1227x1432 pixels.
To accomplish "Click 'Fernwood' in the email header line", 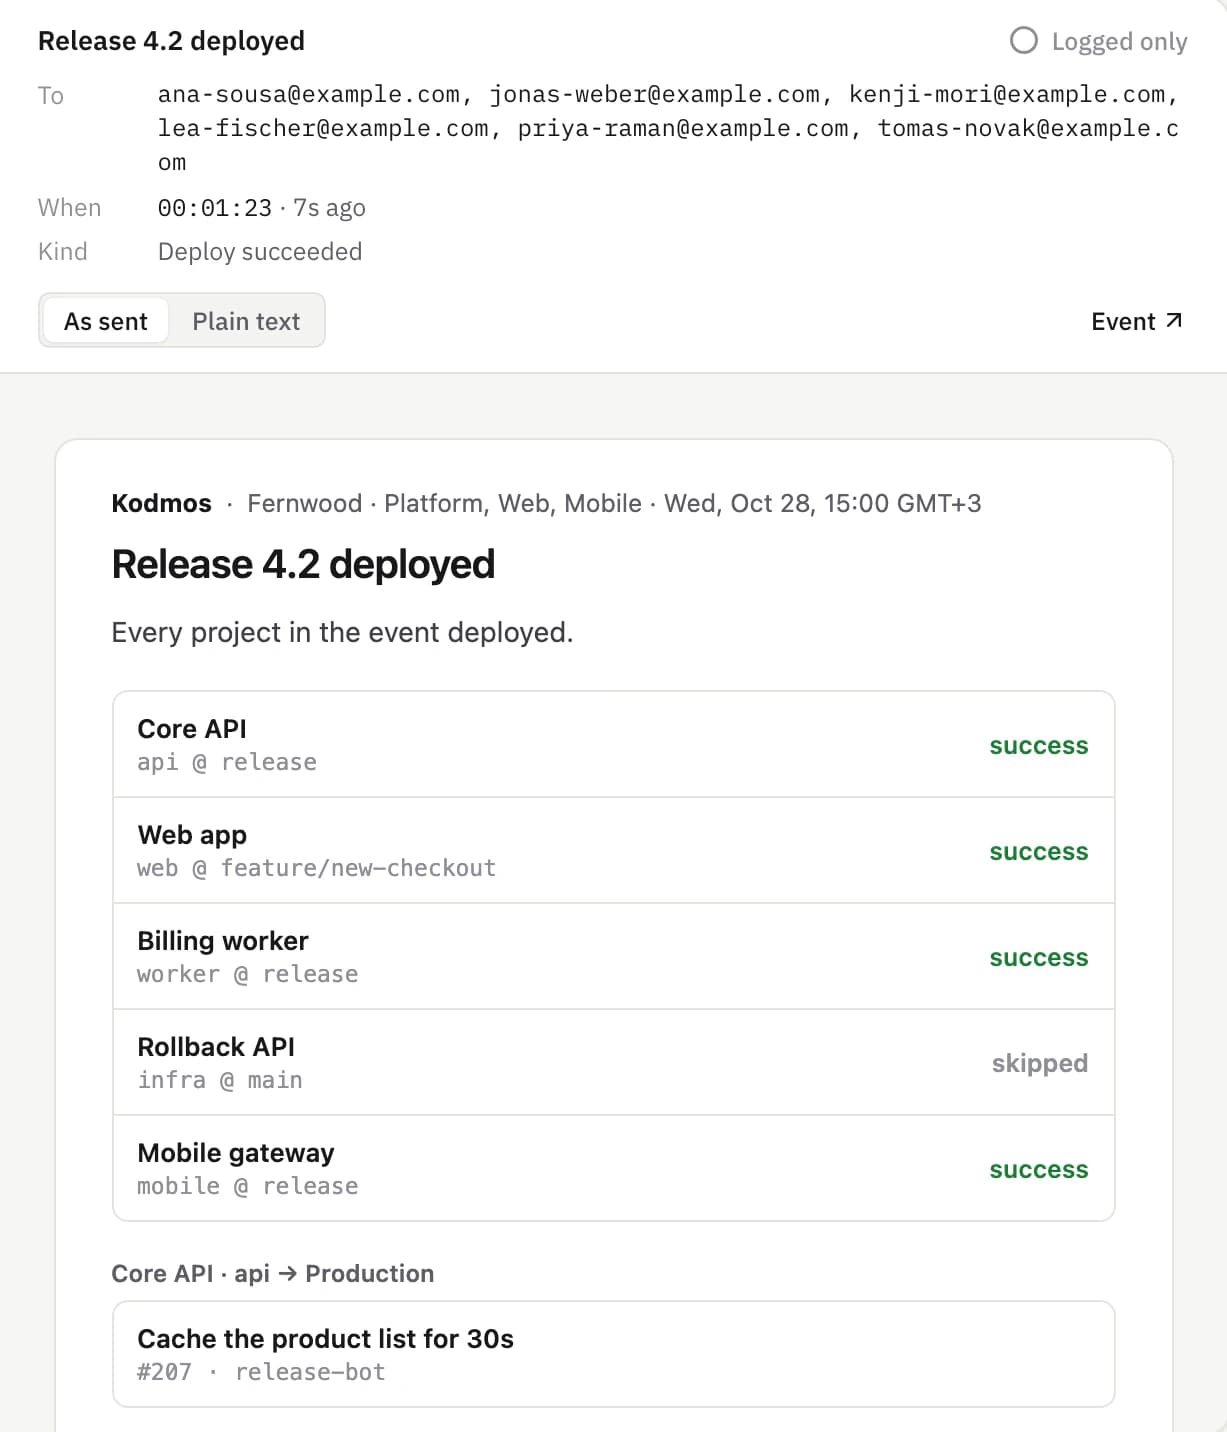I will [305, 503].
